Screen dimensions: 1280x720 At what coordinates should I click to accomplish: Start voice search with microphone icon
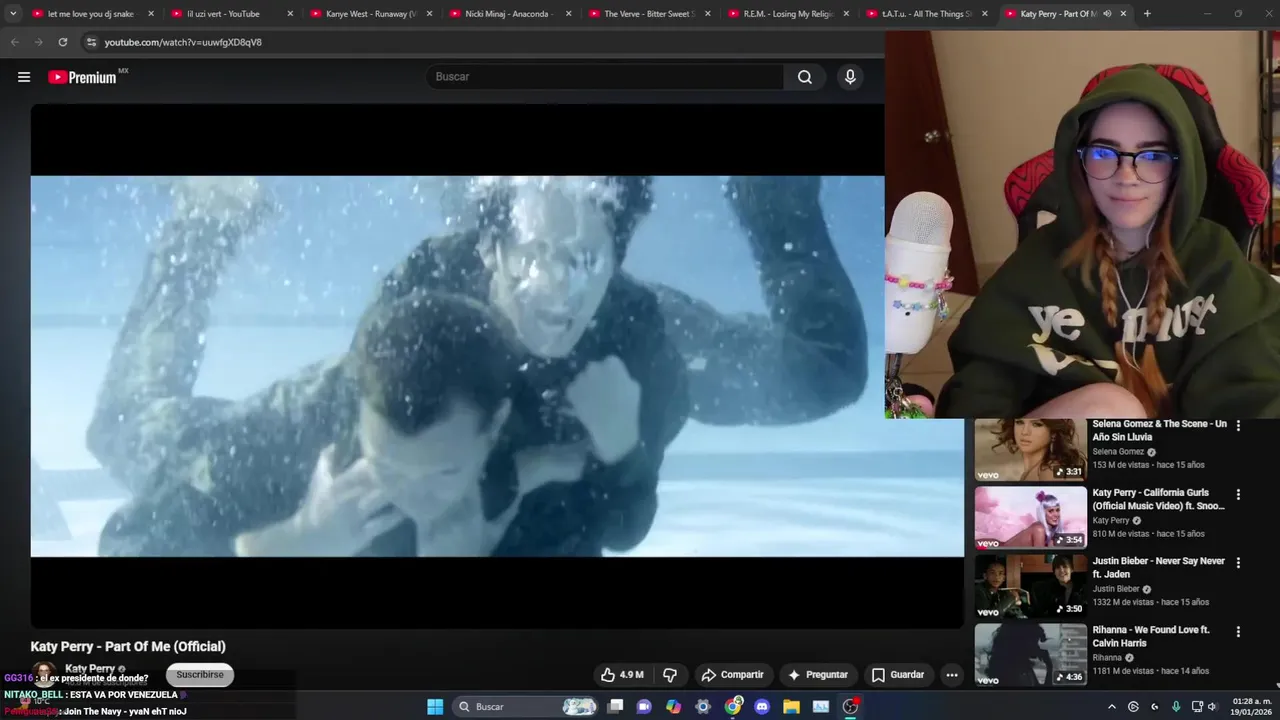coord(850,77)
